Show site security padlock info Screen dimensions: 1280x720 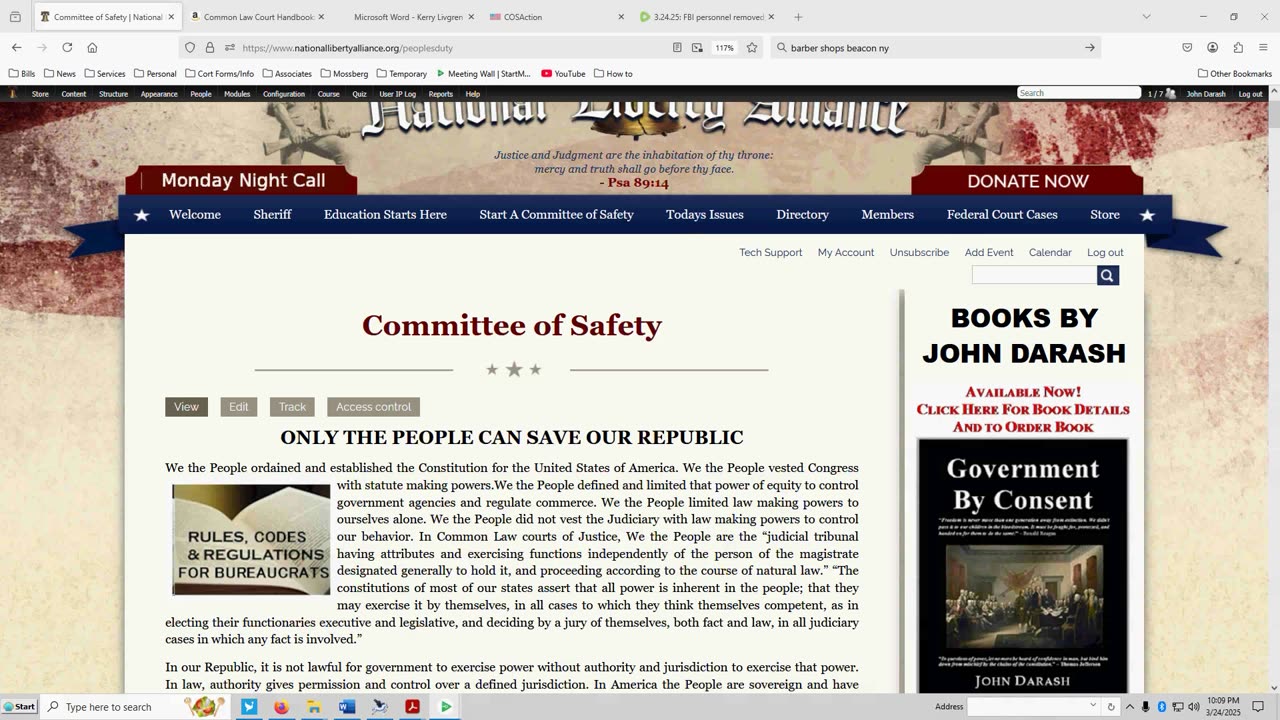pyautogui.click(x=210, y=47)
